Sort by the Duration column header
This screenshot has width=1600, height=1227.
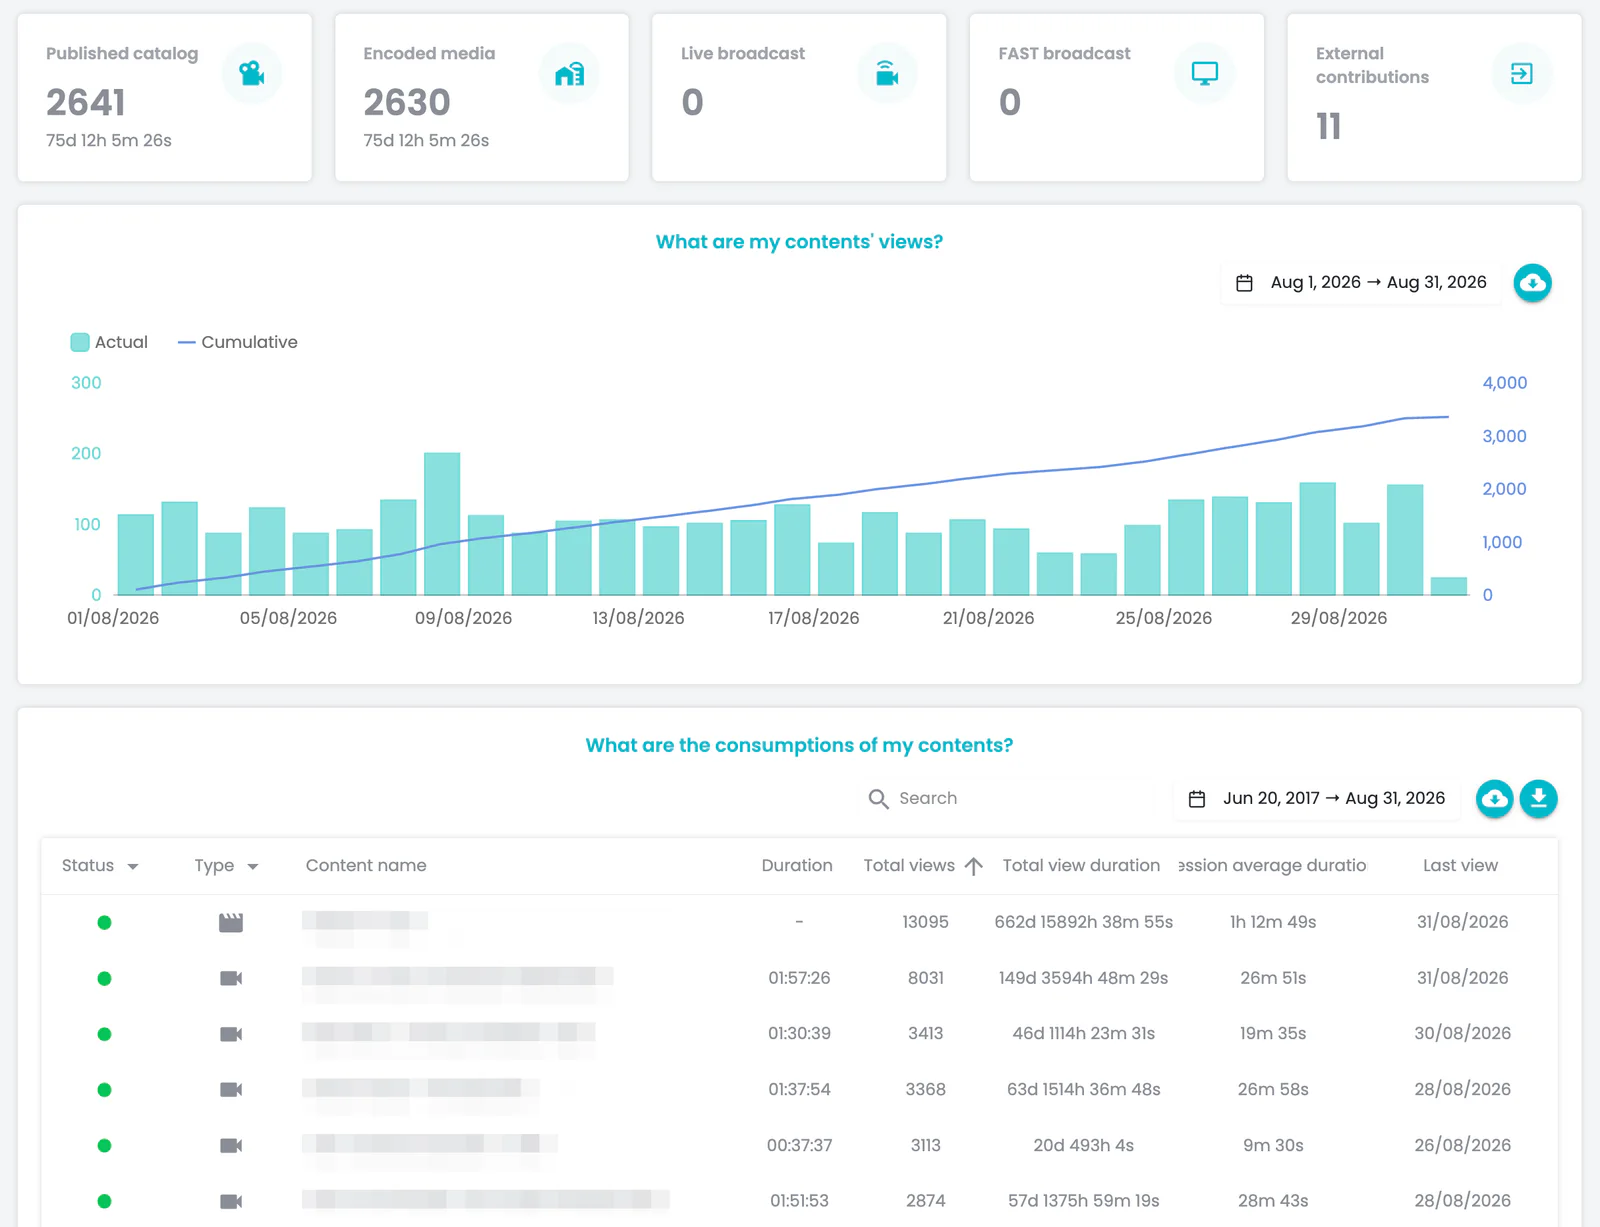pos(797,866)
